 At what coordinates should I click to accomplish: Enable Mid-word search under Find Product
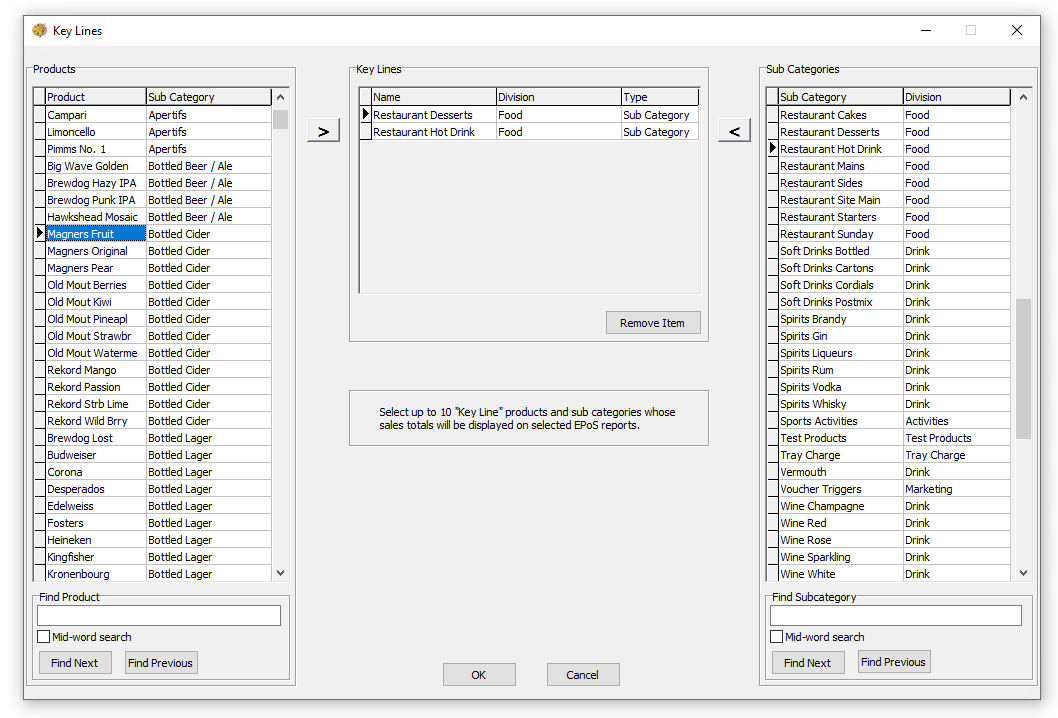(x=44, y=637)
